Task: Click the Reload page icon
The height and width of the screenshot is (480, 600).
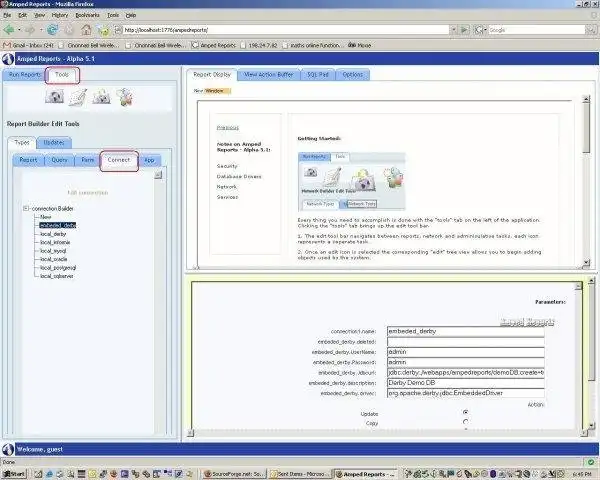Action: 52,29
